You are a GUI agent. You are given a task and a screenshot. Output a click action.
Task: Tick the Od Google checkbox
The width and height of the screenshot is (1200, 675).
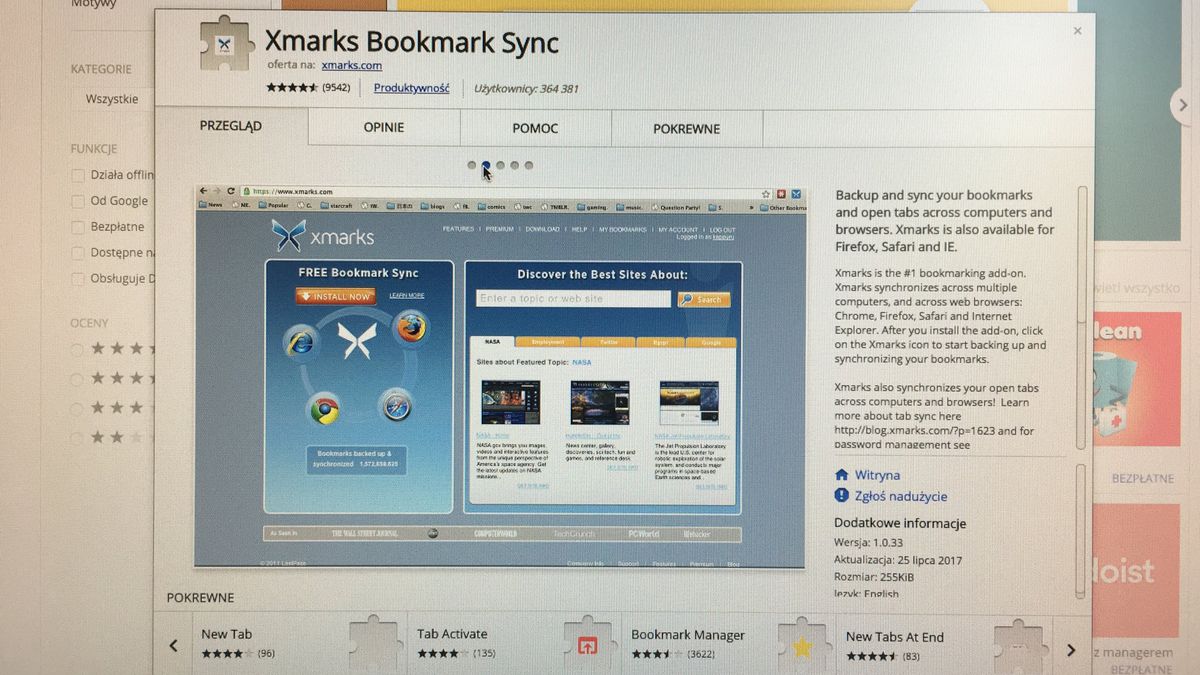(x=78, y=201)
